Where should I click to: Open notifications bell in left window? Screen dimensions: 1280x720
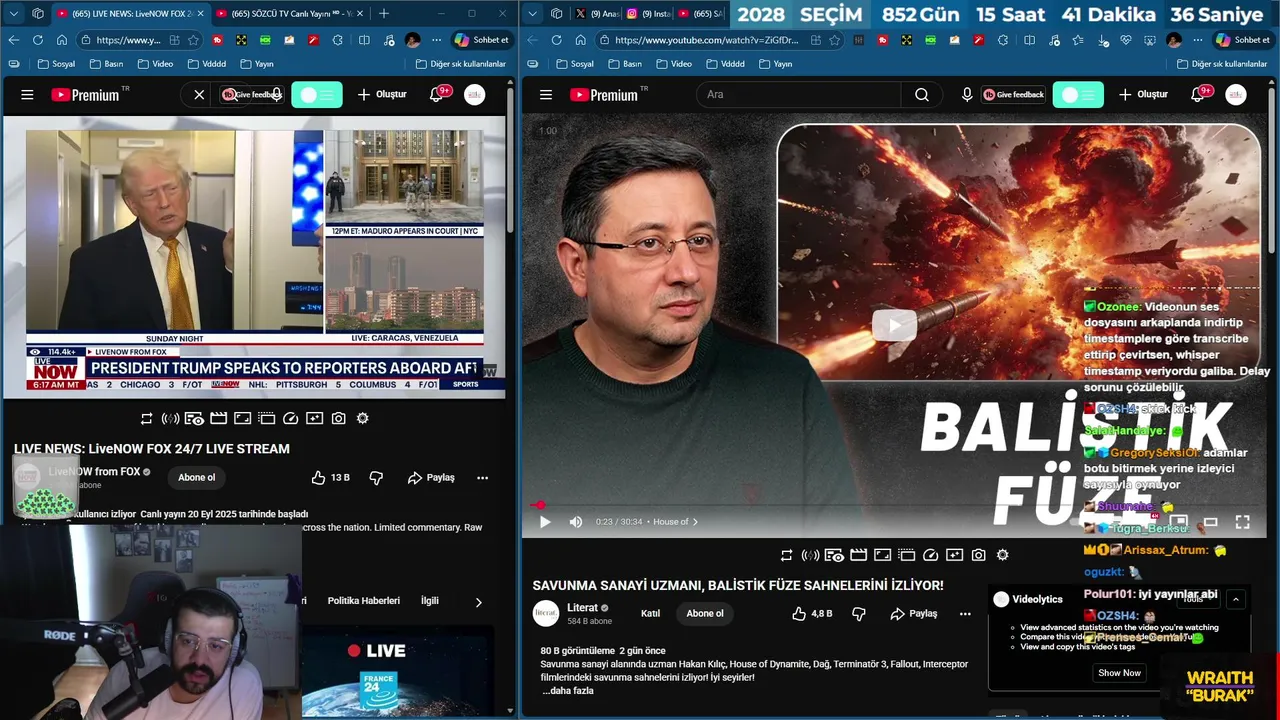437,95
